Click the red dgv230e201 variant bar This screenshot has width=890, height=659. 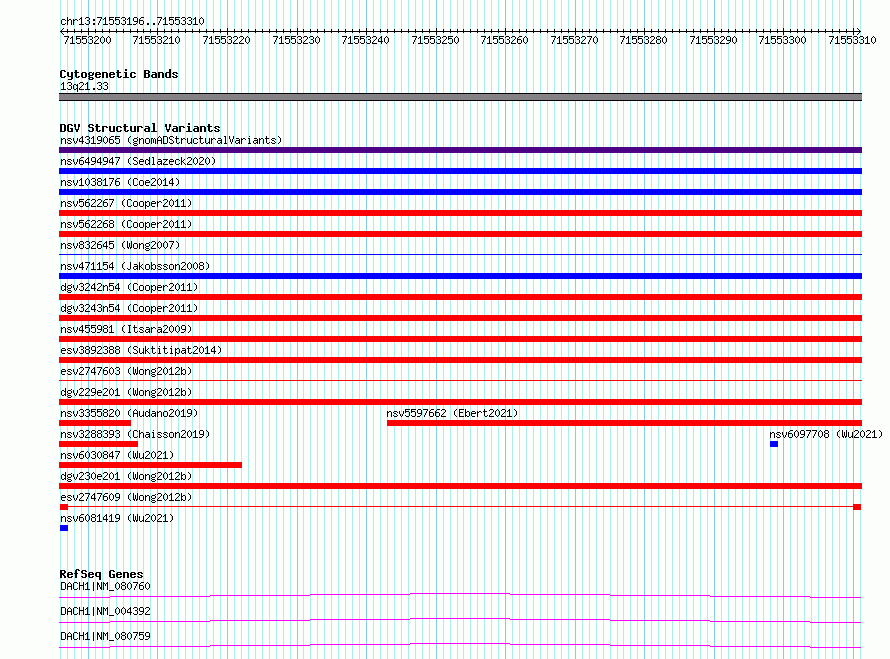tap(460, 486)
